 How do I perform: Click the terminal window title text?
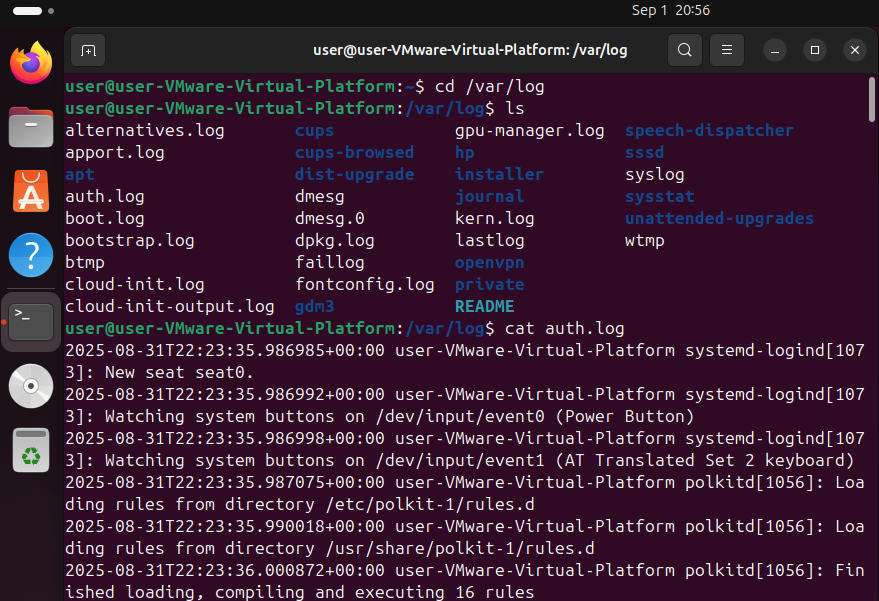coord(470,50)
